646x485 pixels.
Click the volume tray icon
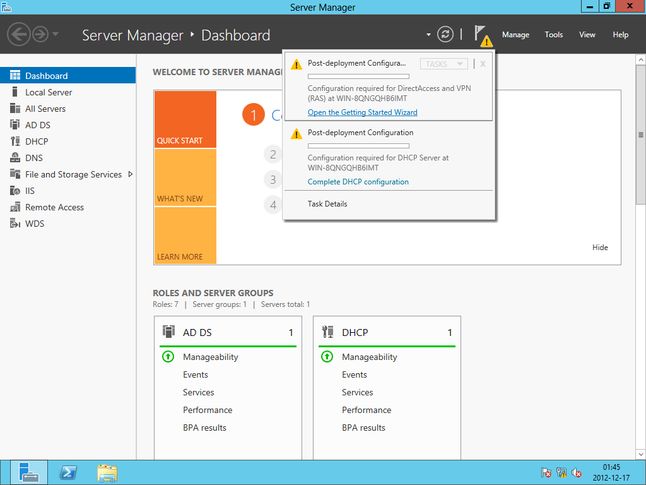576,473
